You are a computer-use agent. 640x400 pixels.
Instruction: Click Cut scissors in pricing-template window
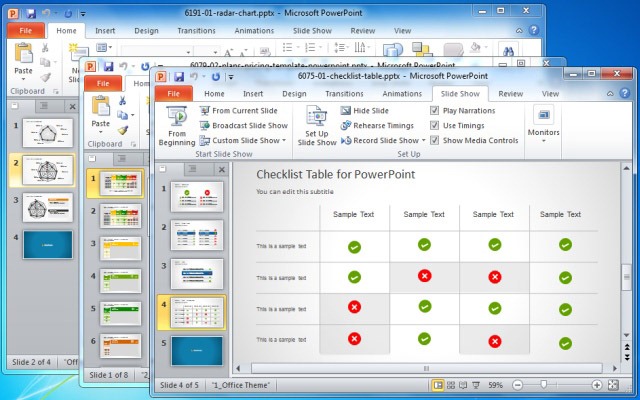[122, 100]
